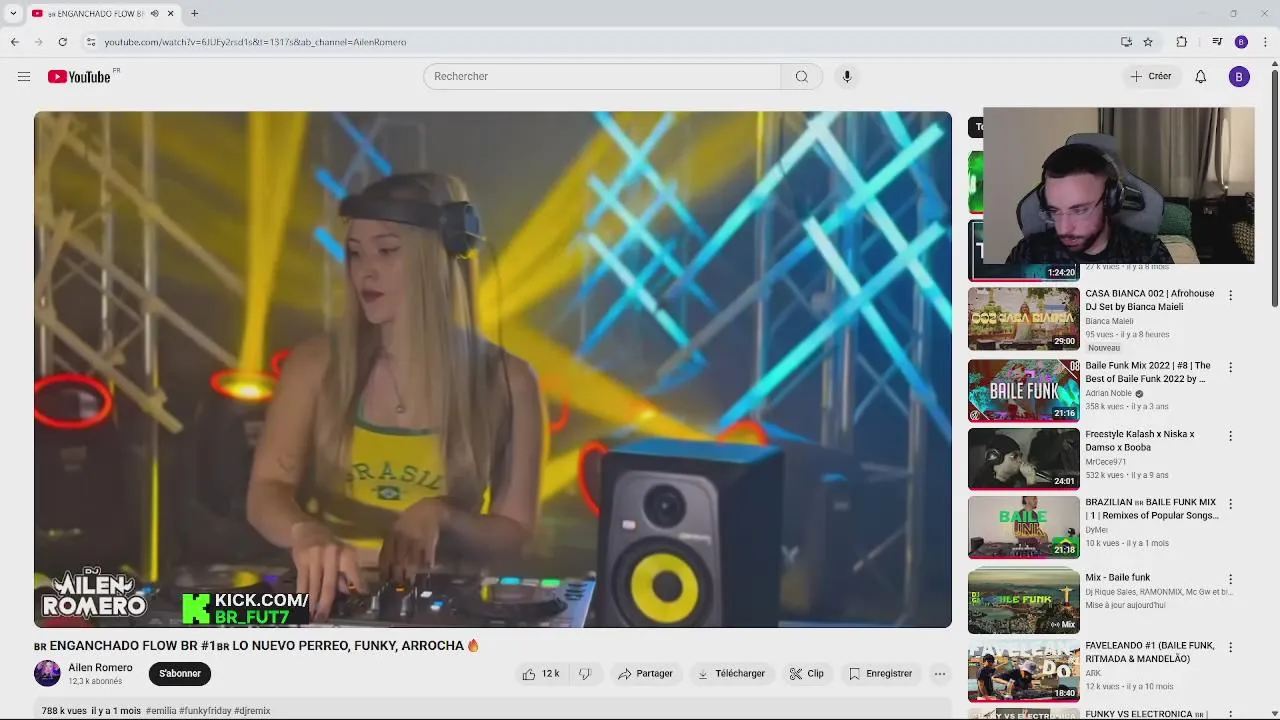Open Chrome profile avatar in toolbar
This screenshot has height=720, width=1280.
click(1241, 42)
